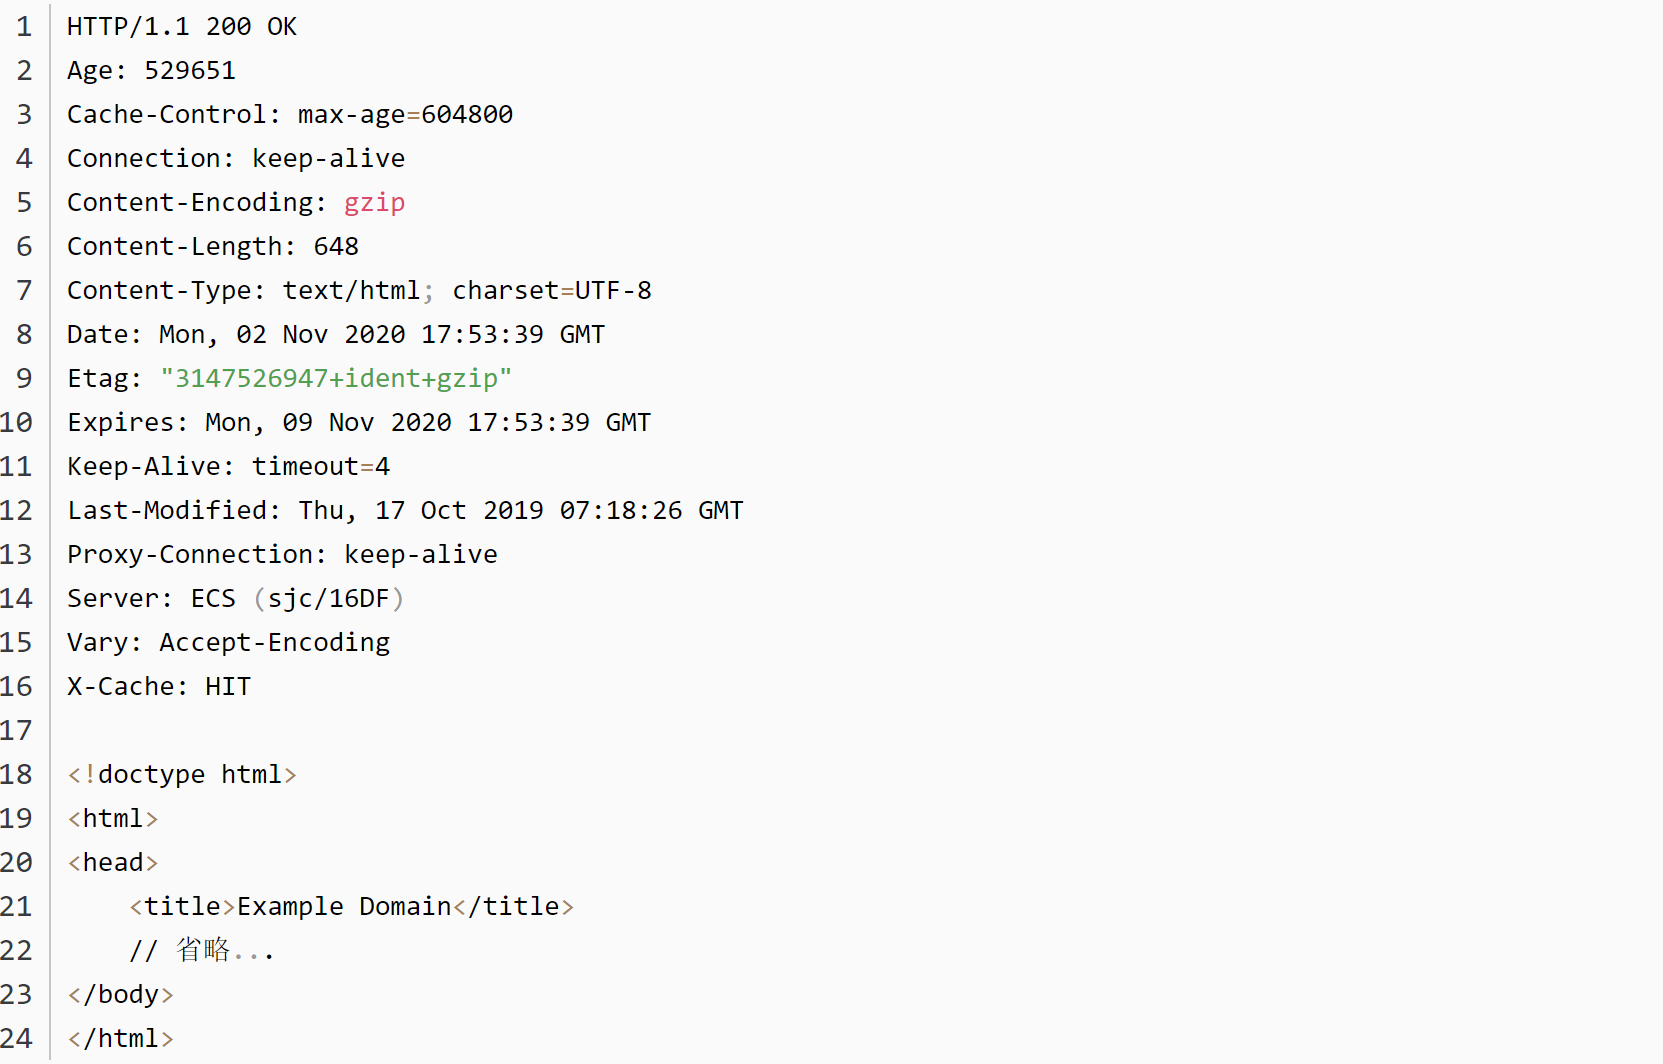The height and width of the screenshot is (1064, 1663).
Task: Click line number 1 in the gutter
Action: (x=24, y=27)
